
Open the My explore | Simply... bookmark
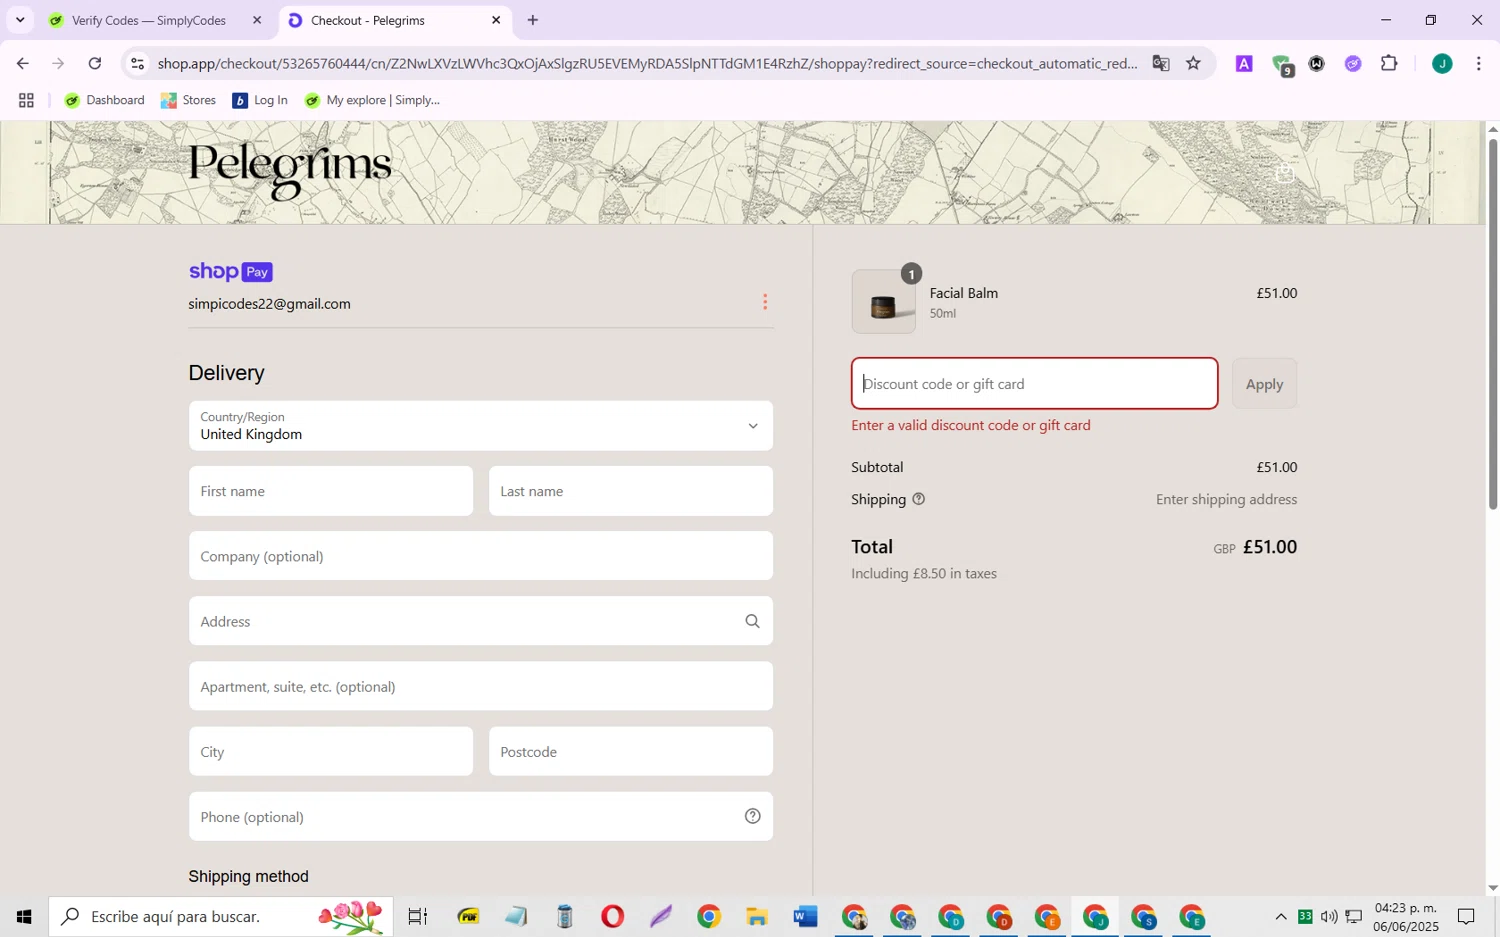click(372, 100)
